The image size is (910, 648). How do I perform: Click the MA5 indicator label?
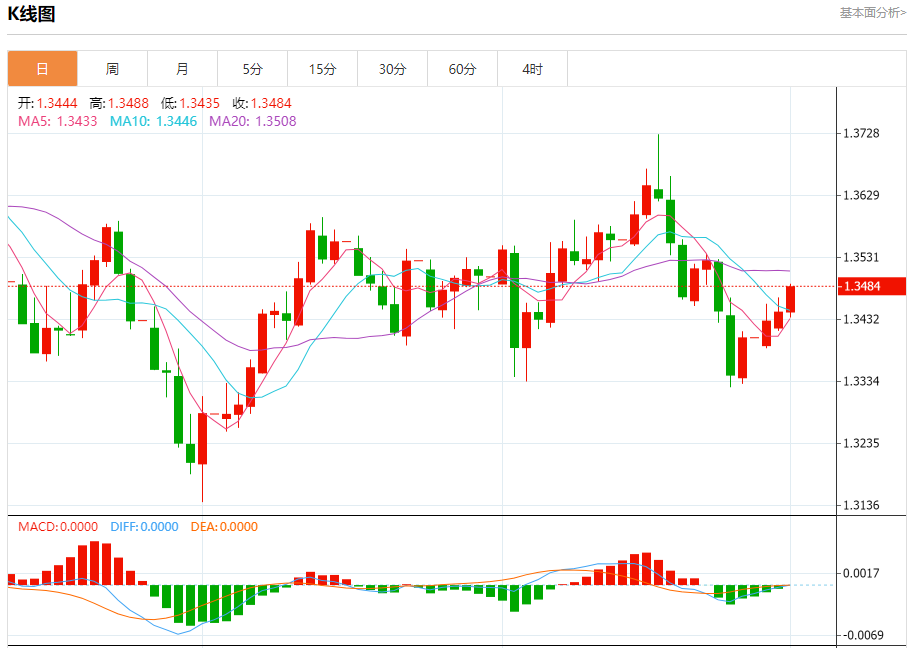pyautogui.click(x=57, y=121)
